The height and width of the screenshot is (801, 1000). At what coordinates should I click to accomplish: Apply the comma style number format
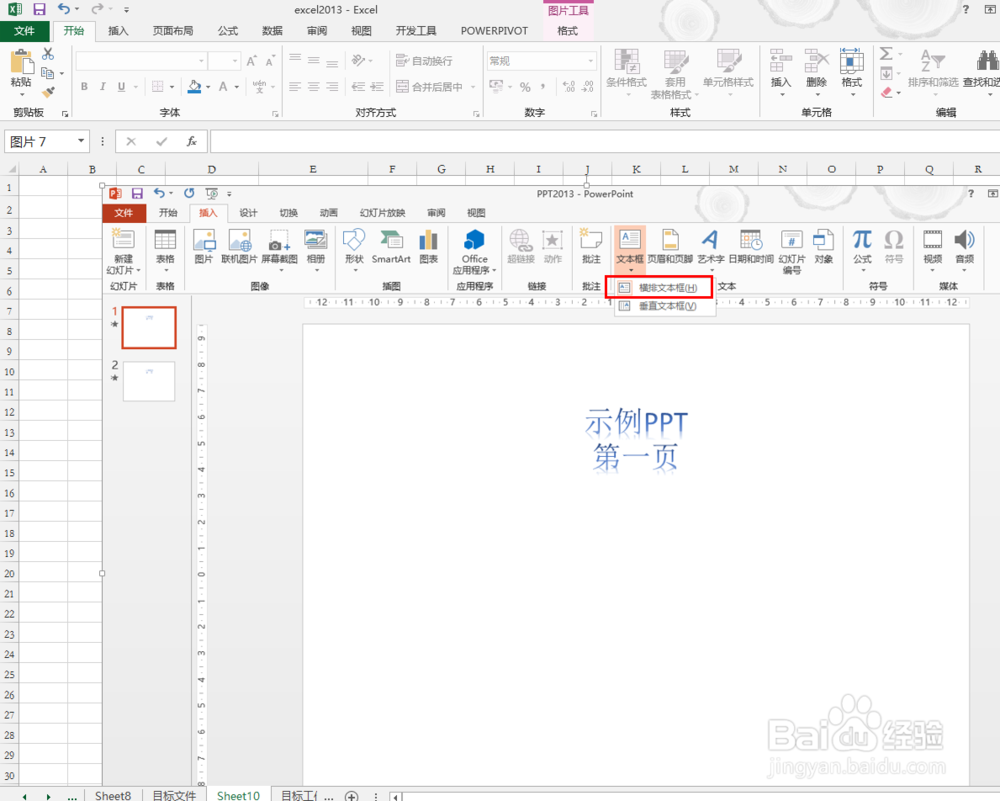(x=543, y=86)
